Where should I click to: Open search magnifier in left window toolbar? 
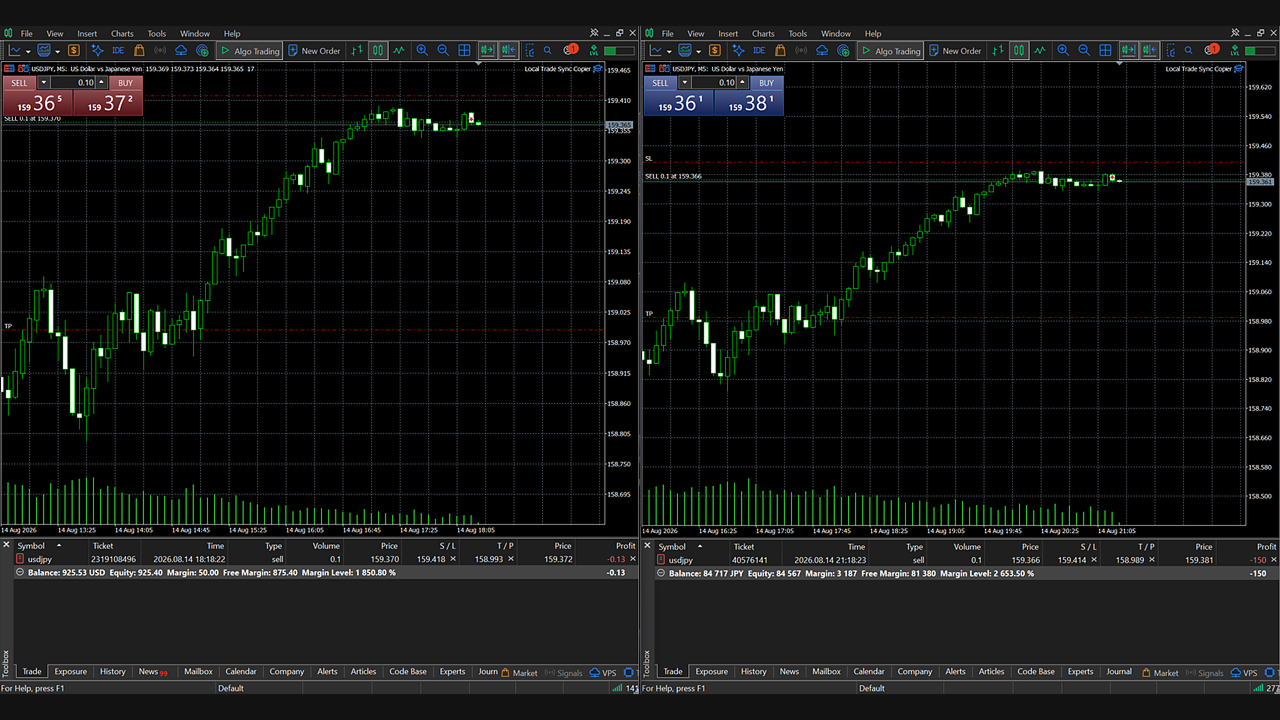548,50
